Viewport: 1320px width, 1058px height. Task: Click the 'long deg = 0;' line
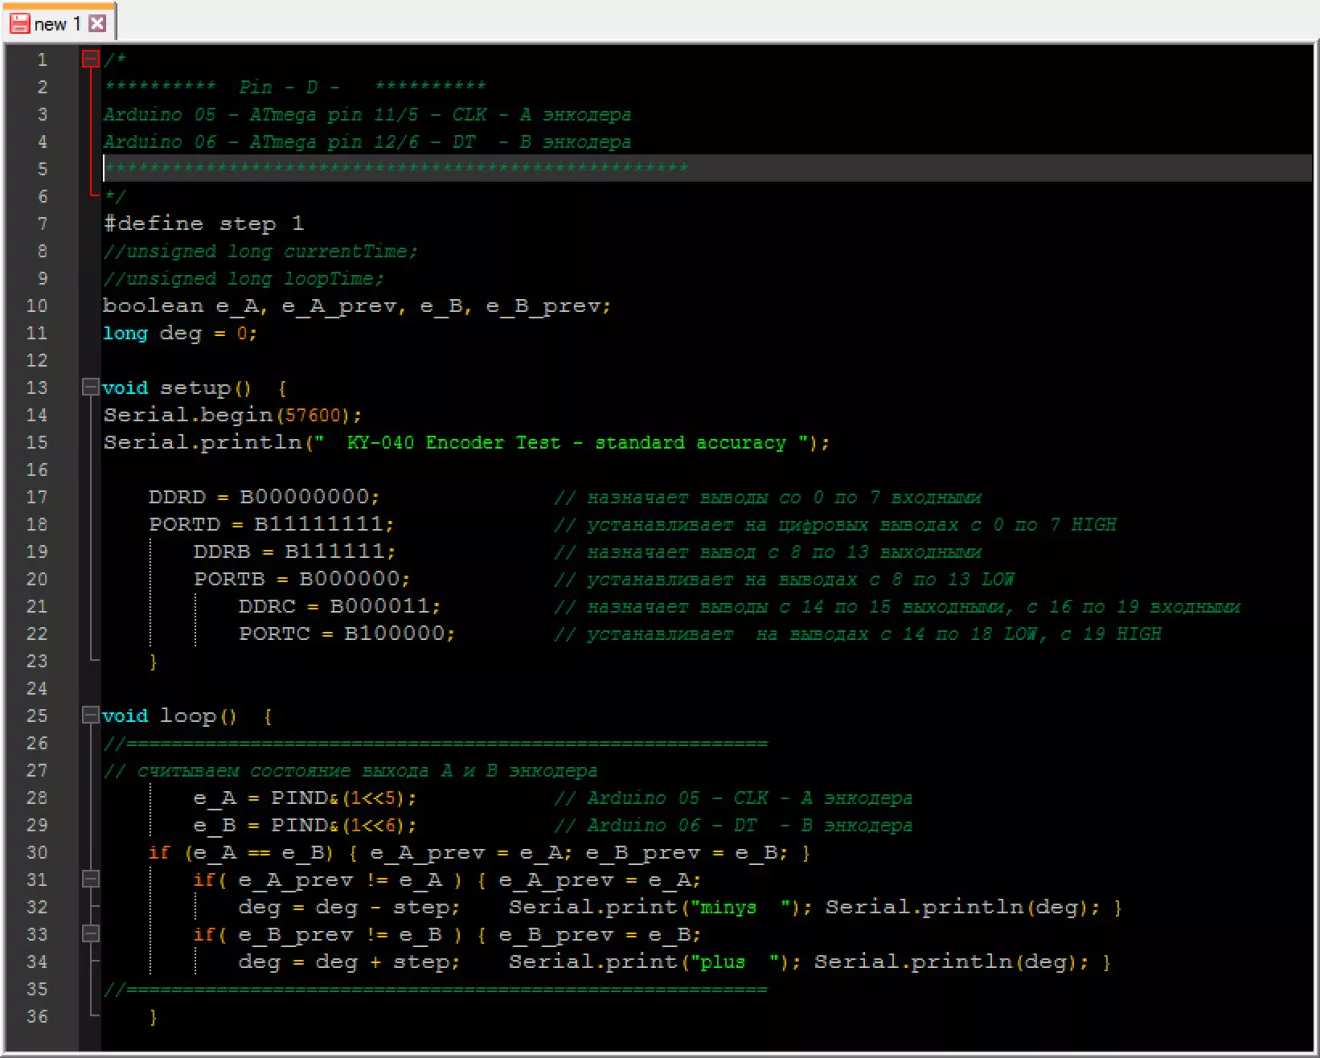pos(180,333)
